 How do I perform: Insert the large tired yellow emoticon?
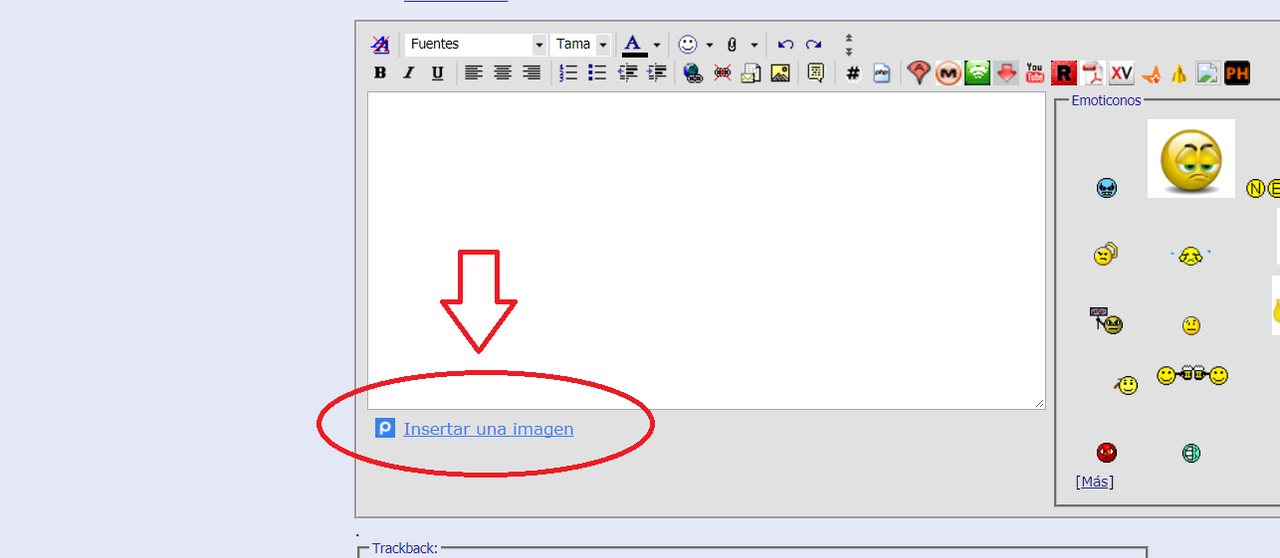1191,159
